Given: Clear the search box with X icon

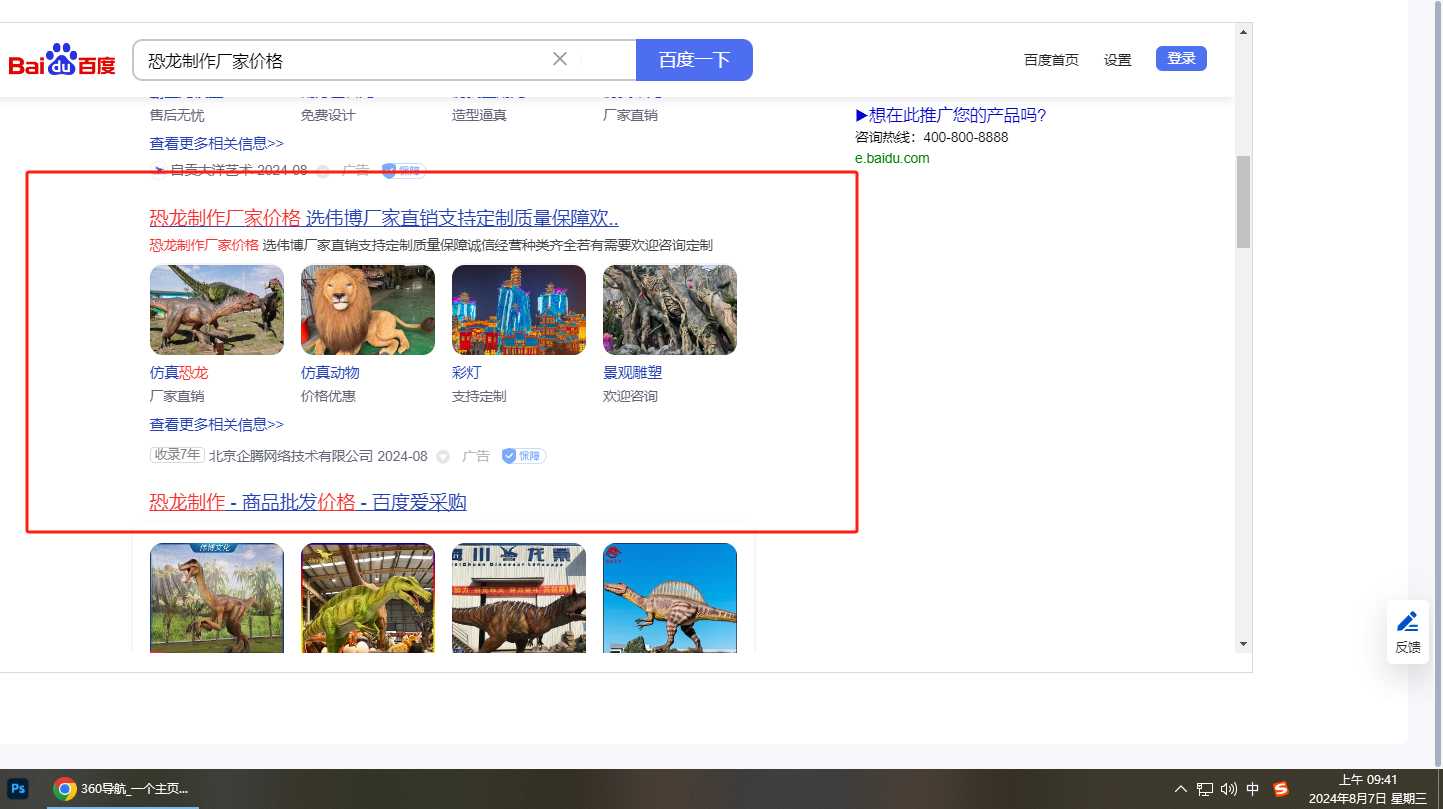Looking at the screenshot, I should pos(560,59).
